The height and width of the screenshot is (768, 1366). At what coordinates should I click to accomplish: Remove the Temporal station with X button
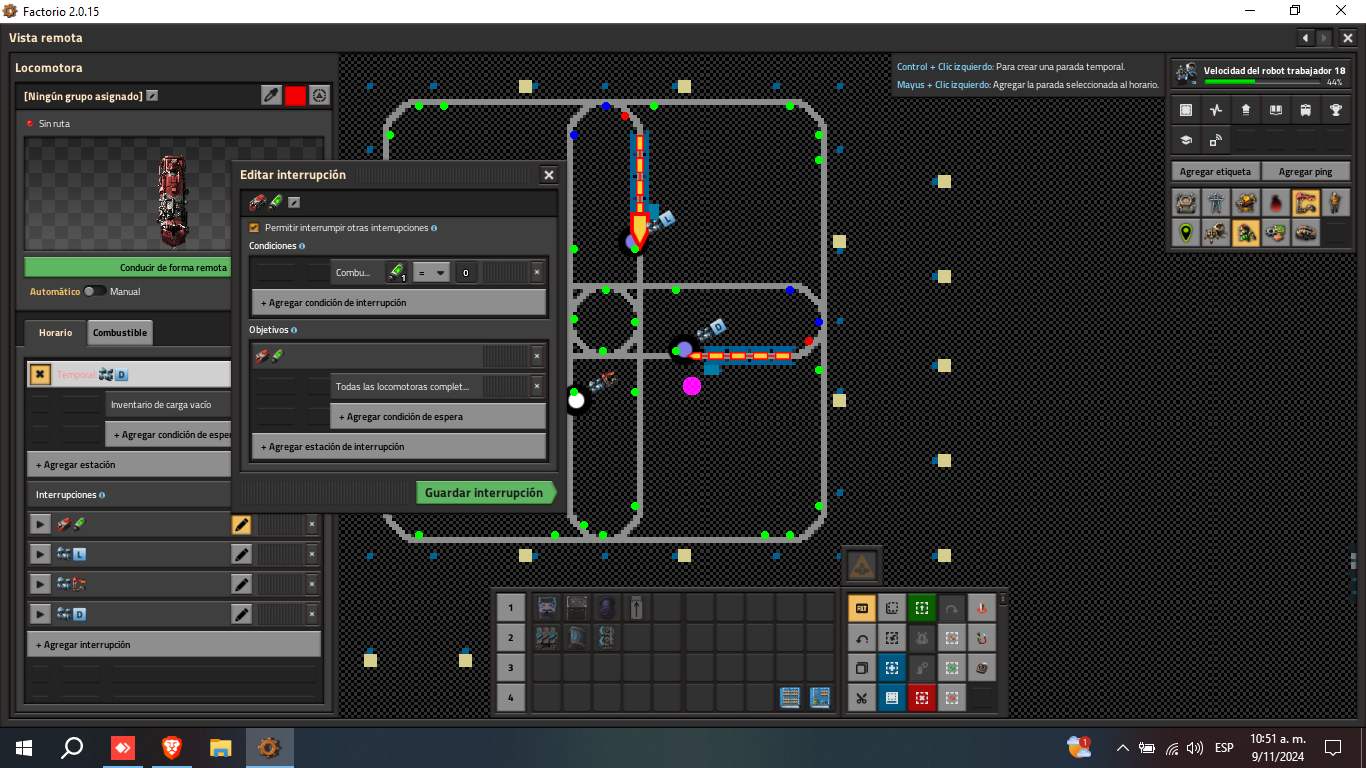(39, 375)
